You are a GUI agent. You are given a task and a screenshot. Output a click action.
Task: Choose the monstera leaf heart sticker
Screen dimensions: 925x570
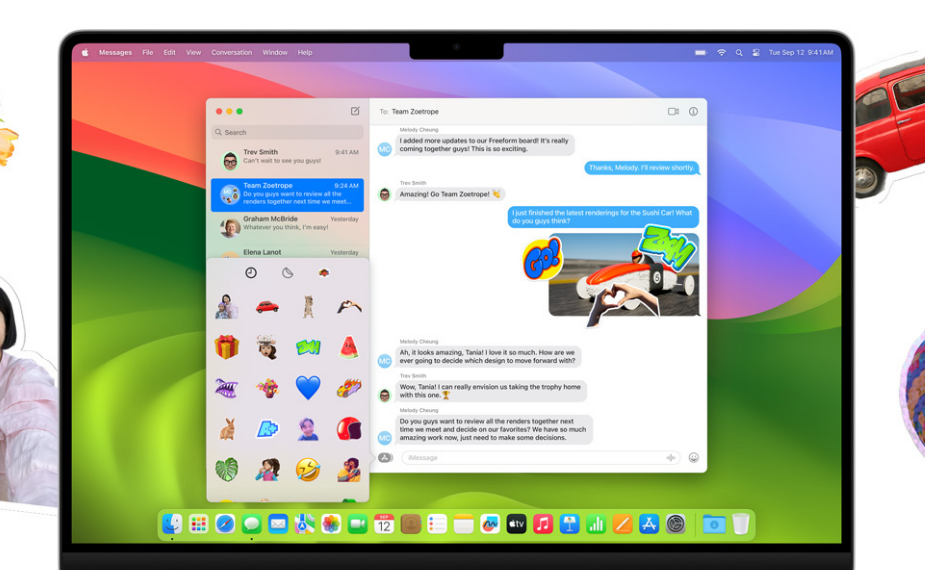click(227, 470)
